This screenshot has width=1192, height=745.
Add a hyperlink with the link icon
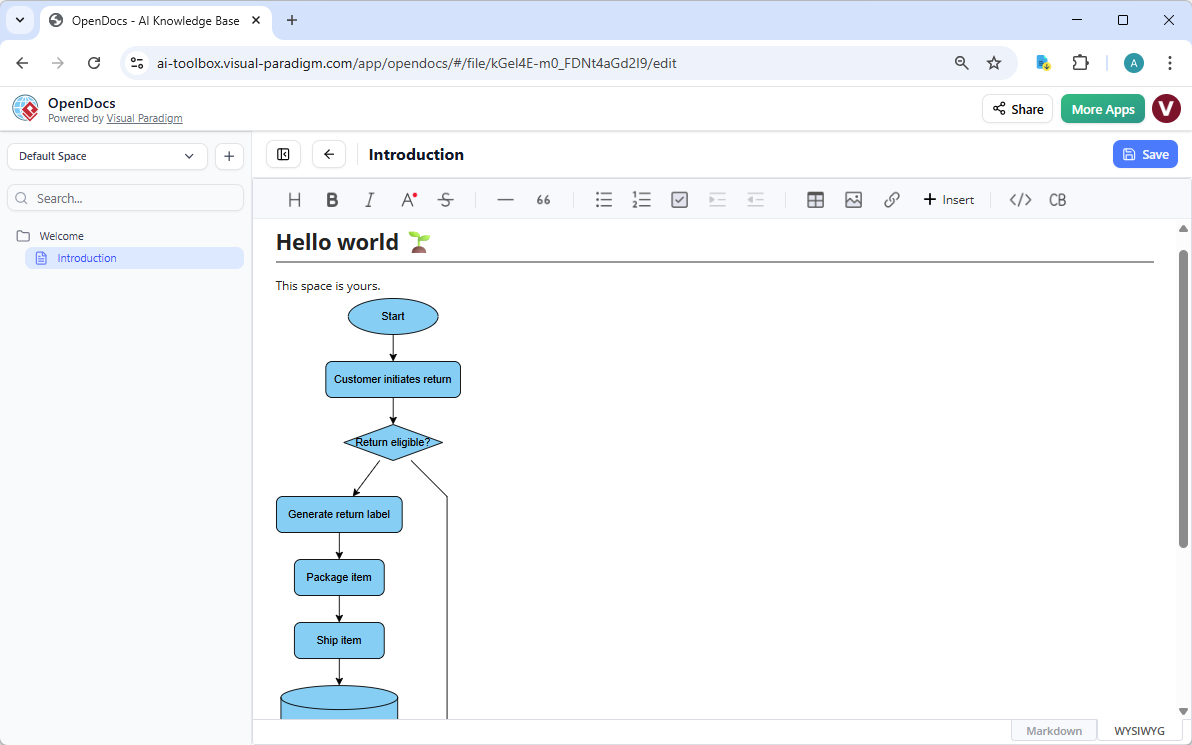point(891,199)
